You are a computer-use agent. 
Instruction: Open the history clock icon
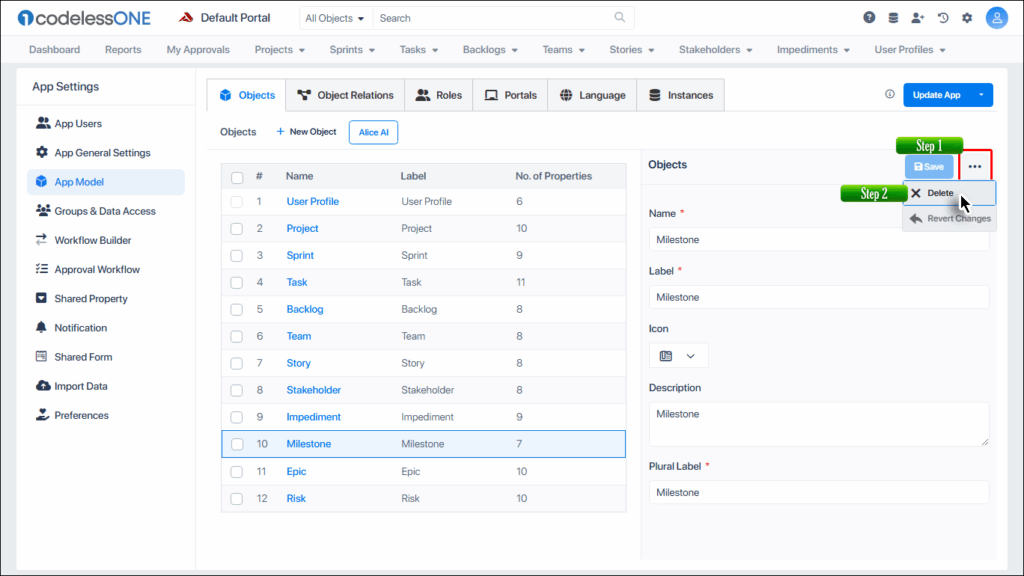point(942,18)
